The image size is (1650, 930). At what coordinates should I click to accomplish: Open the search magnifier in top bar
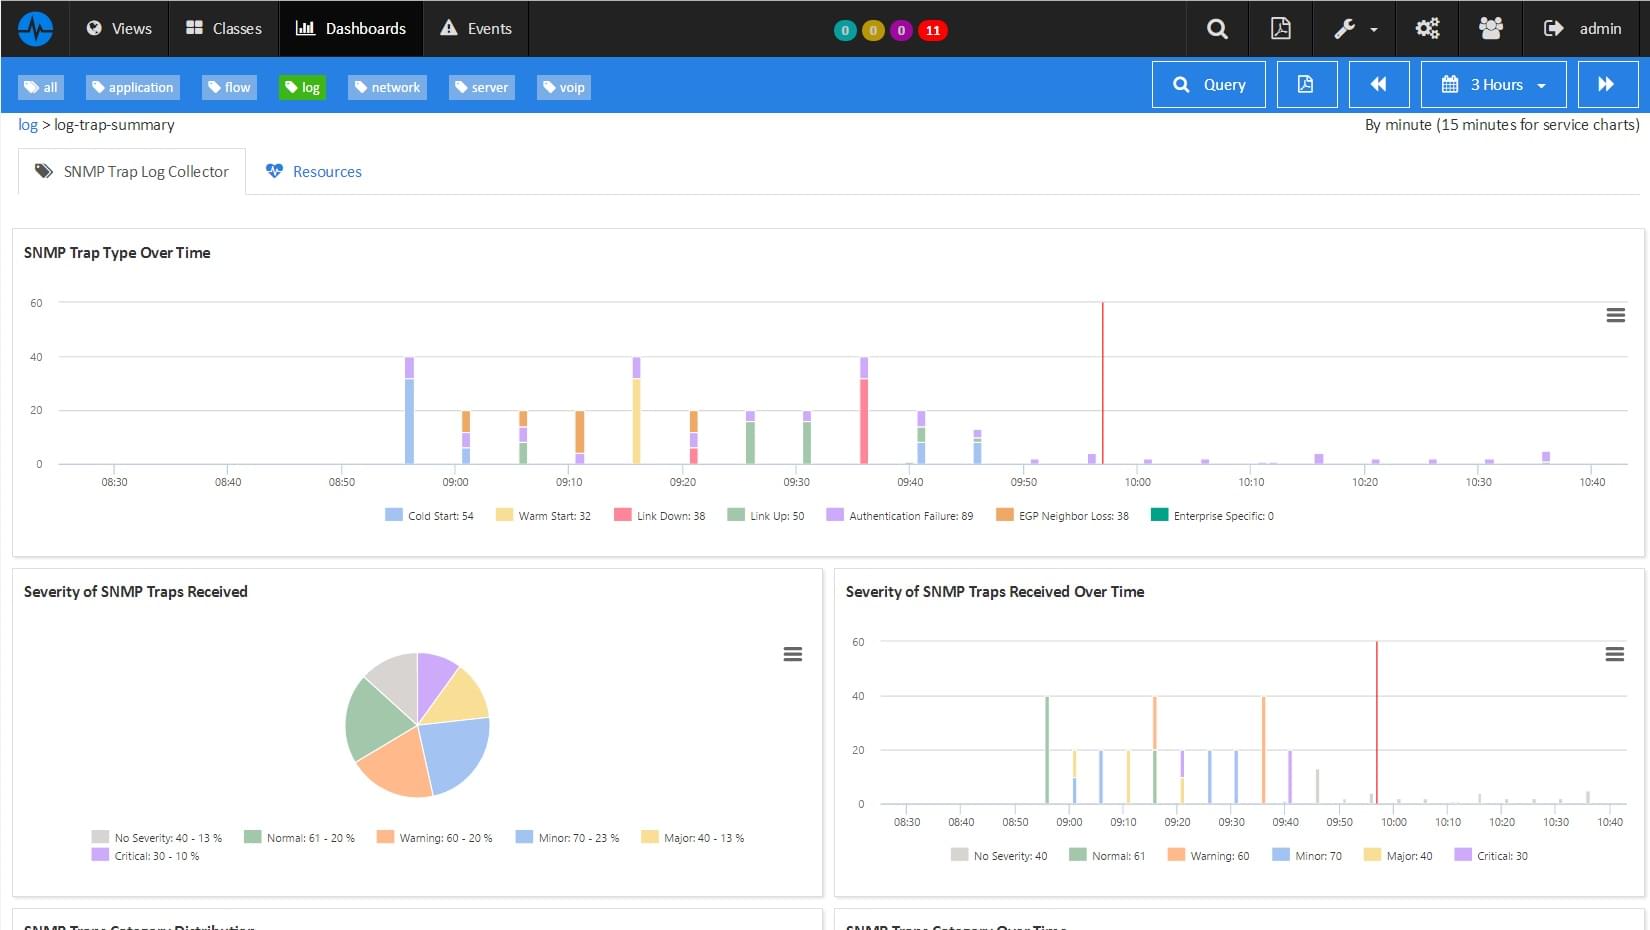pyautogui.click(x=1217, y=28)
